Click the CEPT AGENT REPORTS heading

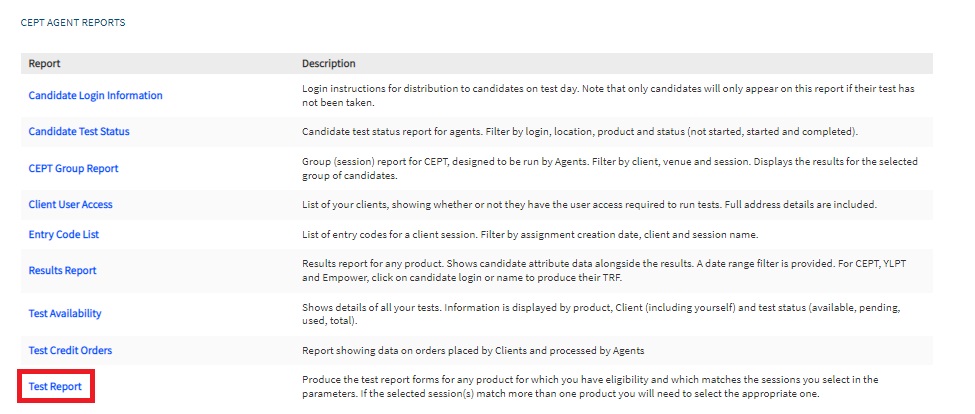point(73,22)
